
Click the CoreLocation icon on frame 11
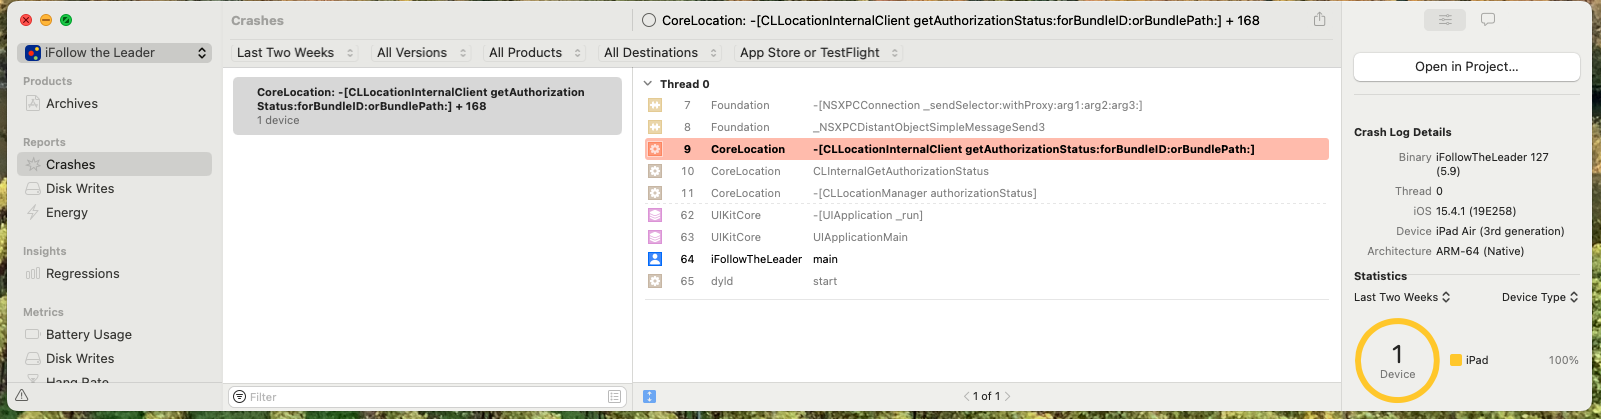pyautogui.click(x=655, y=193)
